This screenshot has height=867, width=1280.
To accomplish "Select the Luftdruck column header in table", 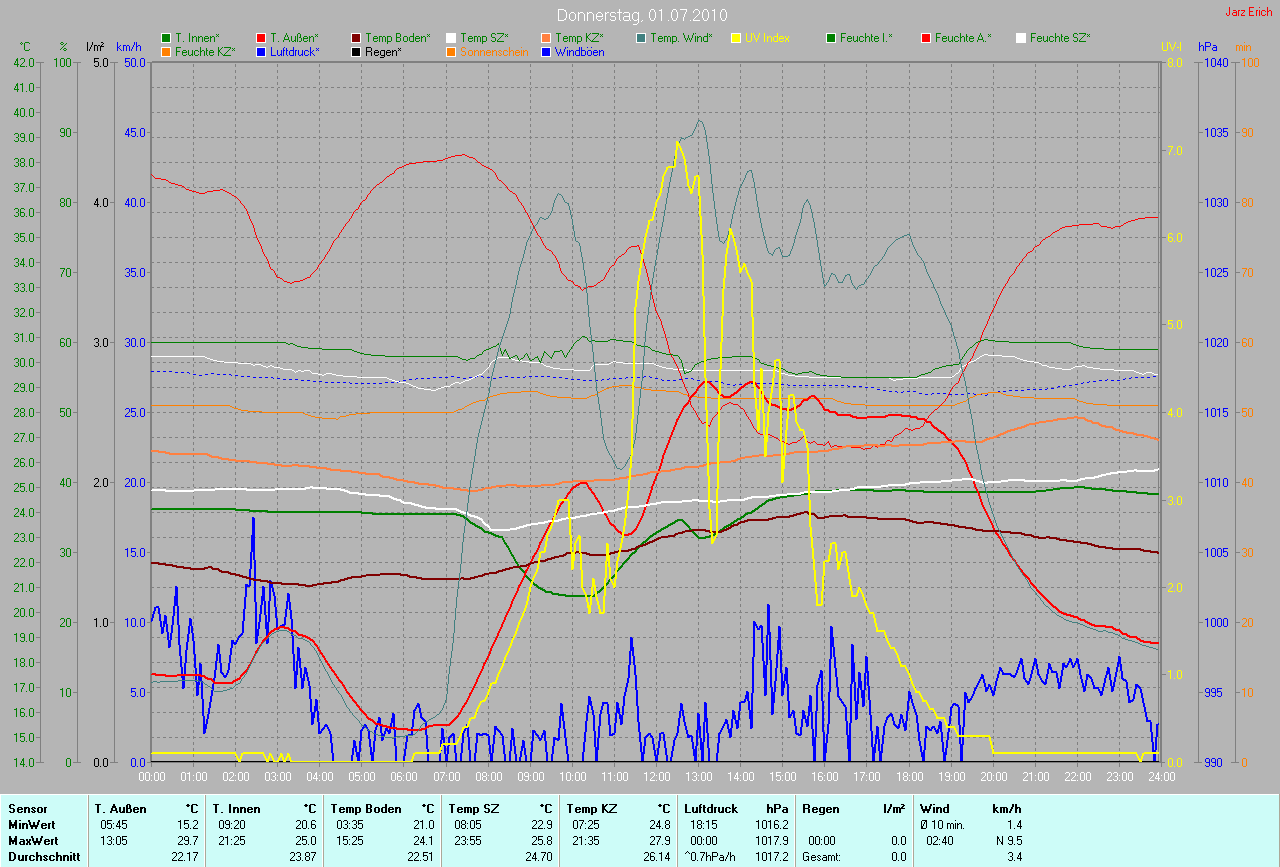I will tap(711, 808).
